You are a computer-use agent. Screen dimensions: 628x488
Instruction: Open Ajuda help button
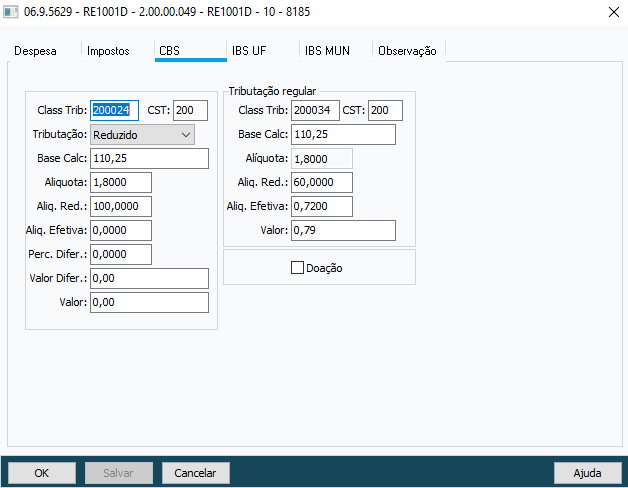587,473
